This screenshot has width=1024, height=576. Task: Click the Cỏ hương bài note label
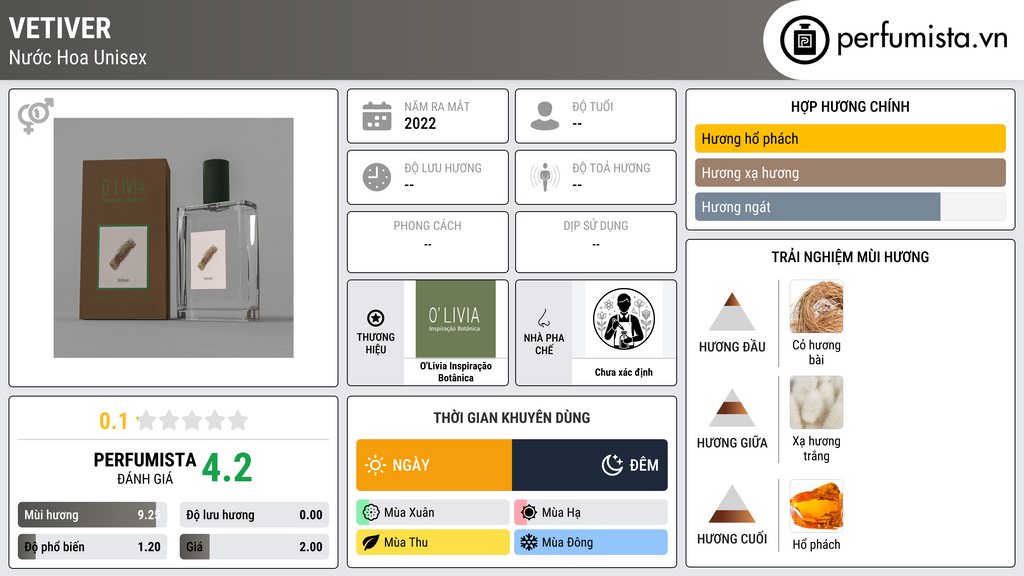coord(816,352)
